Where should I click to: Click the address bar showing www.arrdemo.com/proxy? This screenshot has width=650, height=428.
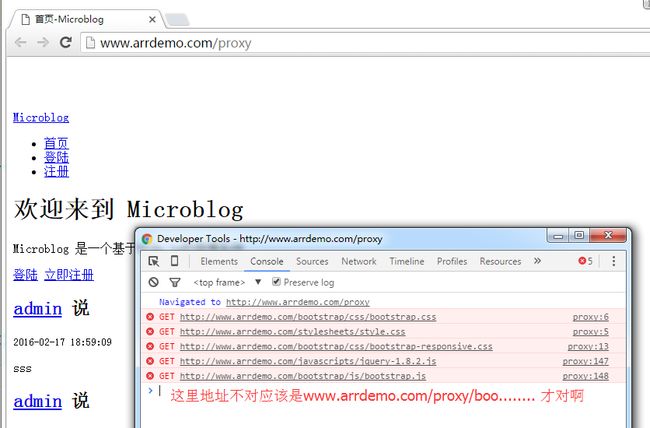365,43
